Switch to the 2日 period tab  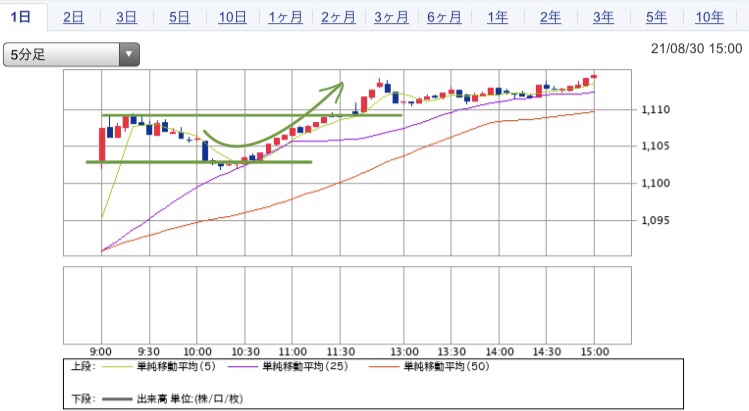pos(74,18)
